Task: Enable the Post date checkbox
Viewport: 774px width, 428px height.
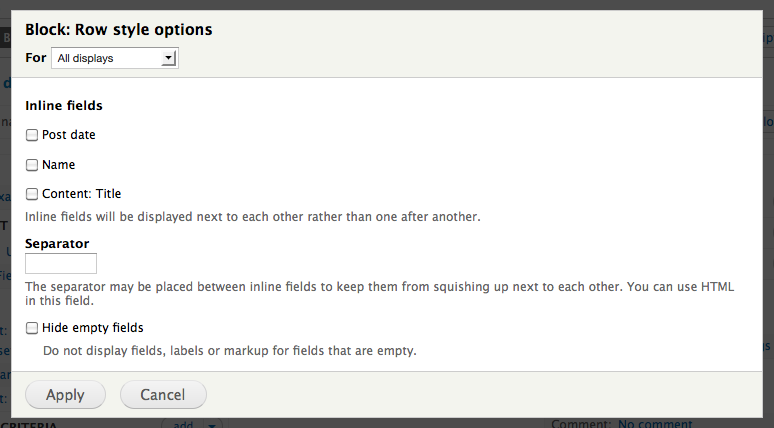Action: 32,135
